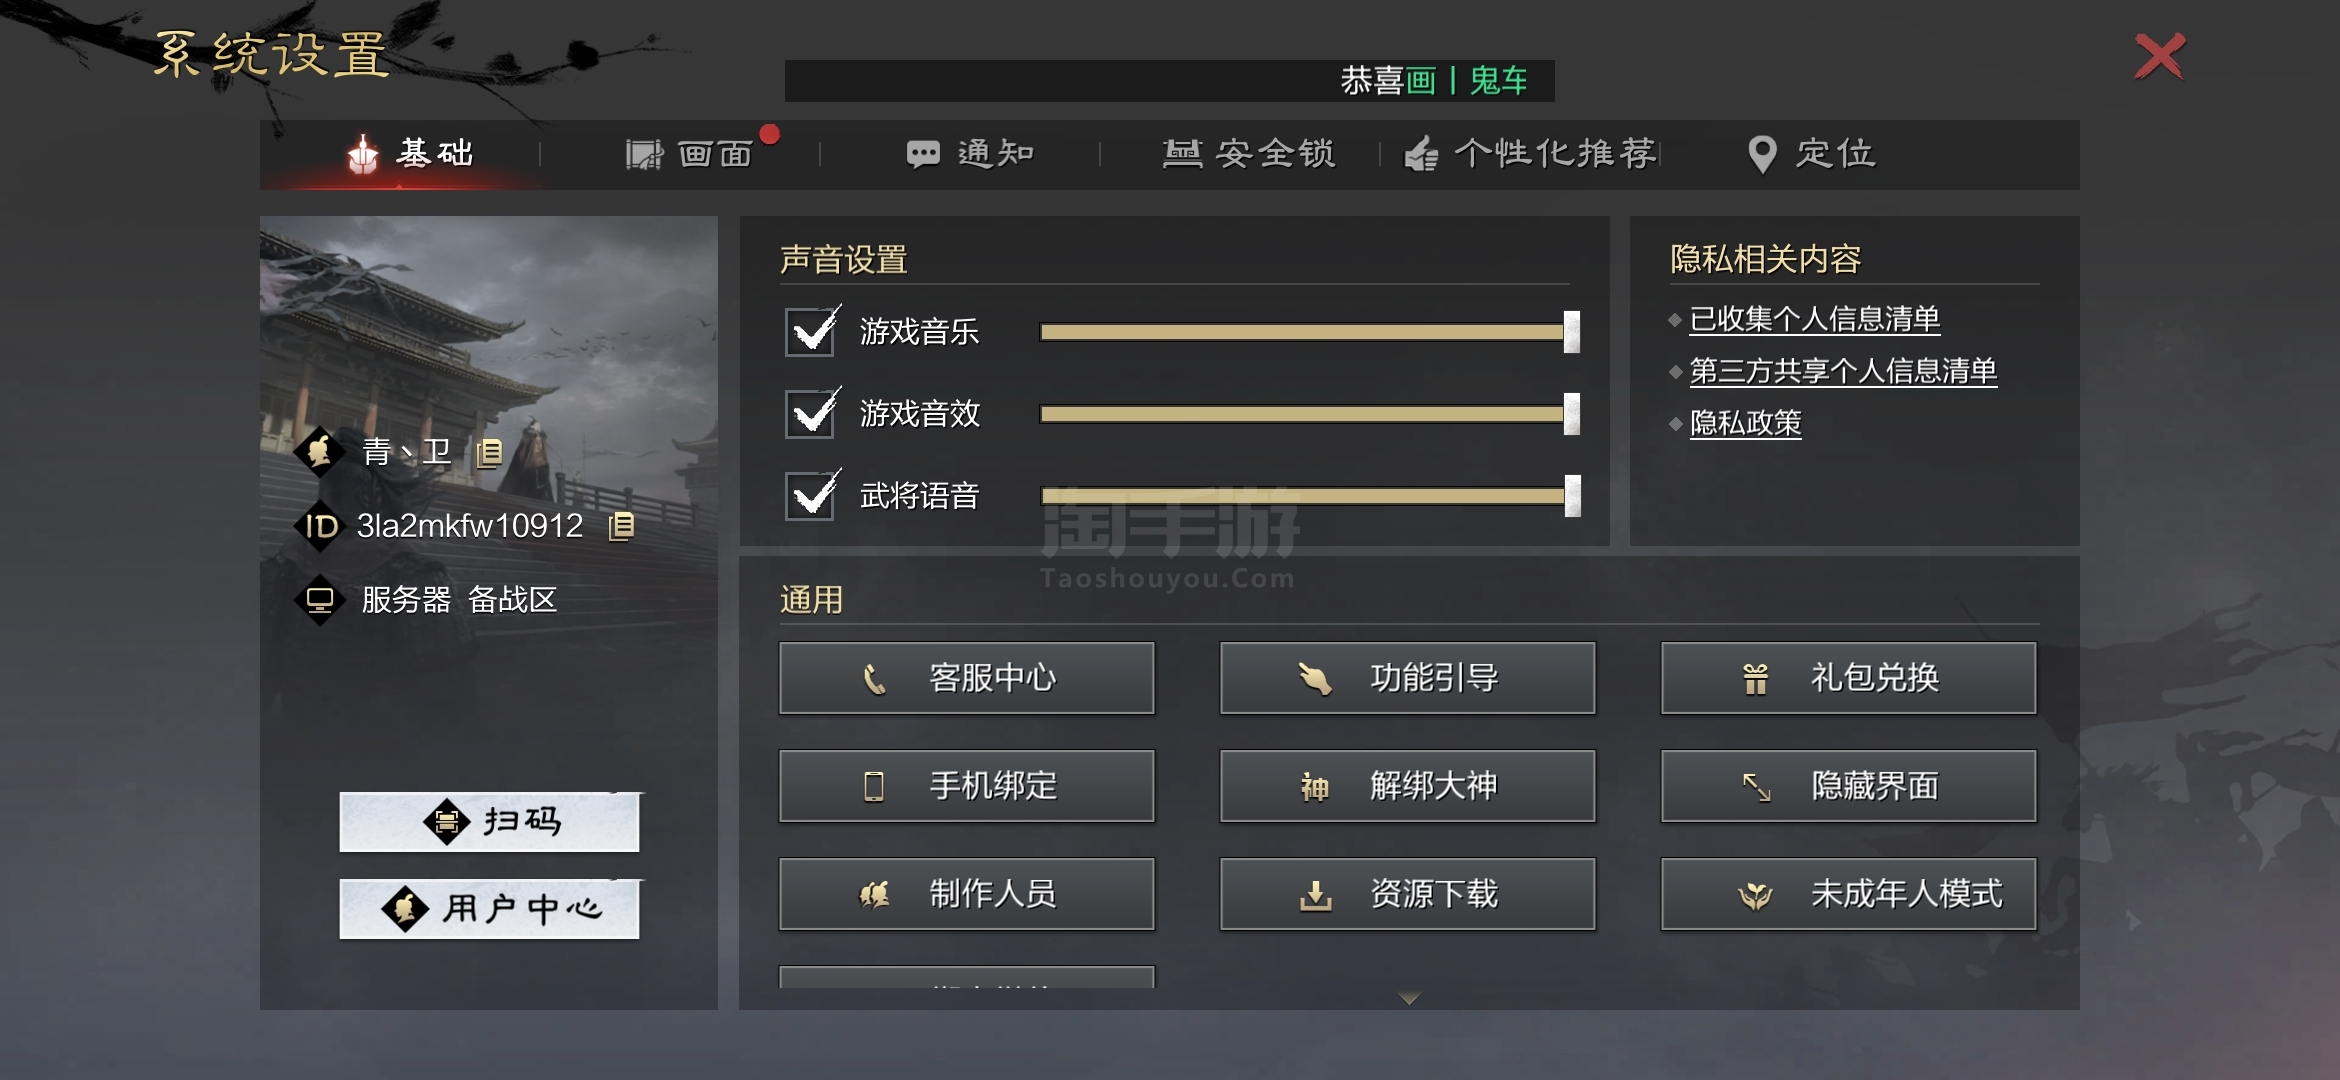
Task: Toggle the 游戏音效 checkbox
Action: (x=810, y=414)
